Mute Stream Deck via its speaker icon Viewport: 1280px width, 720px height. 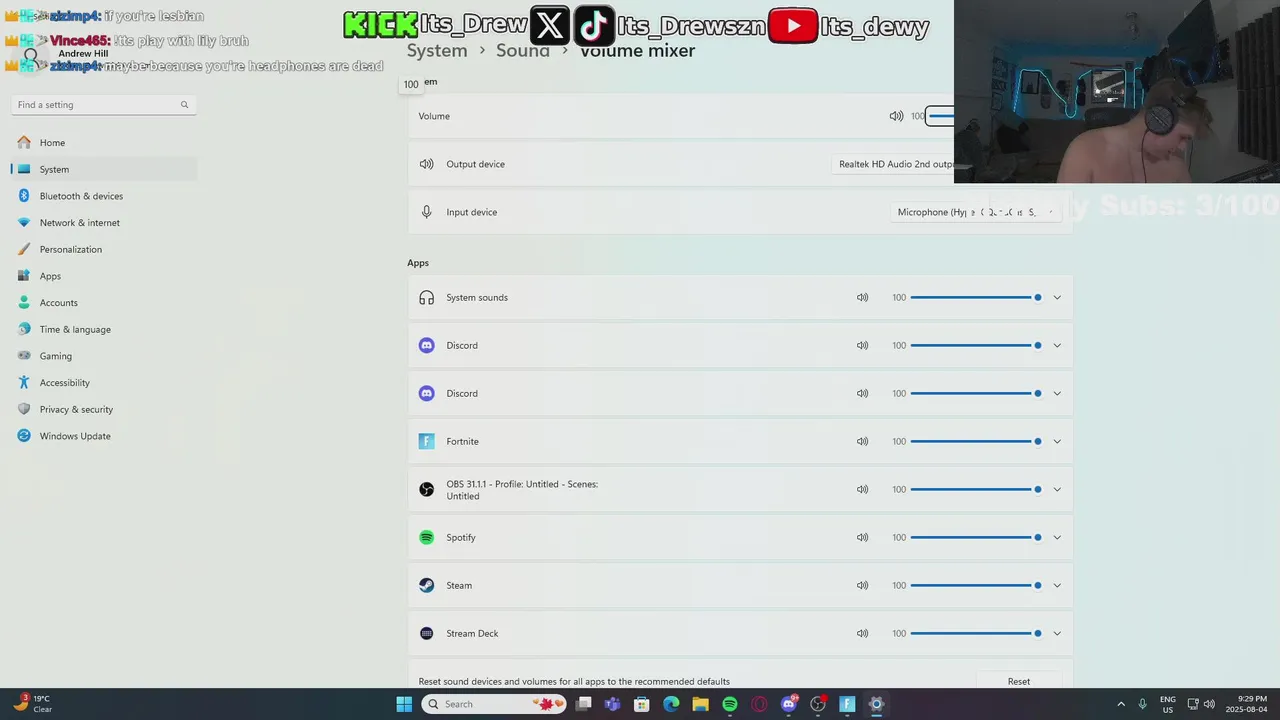pyautogui.click(x=862, y=633)
